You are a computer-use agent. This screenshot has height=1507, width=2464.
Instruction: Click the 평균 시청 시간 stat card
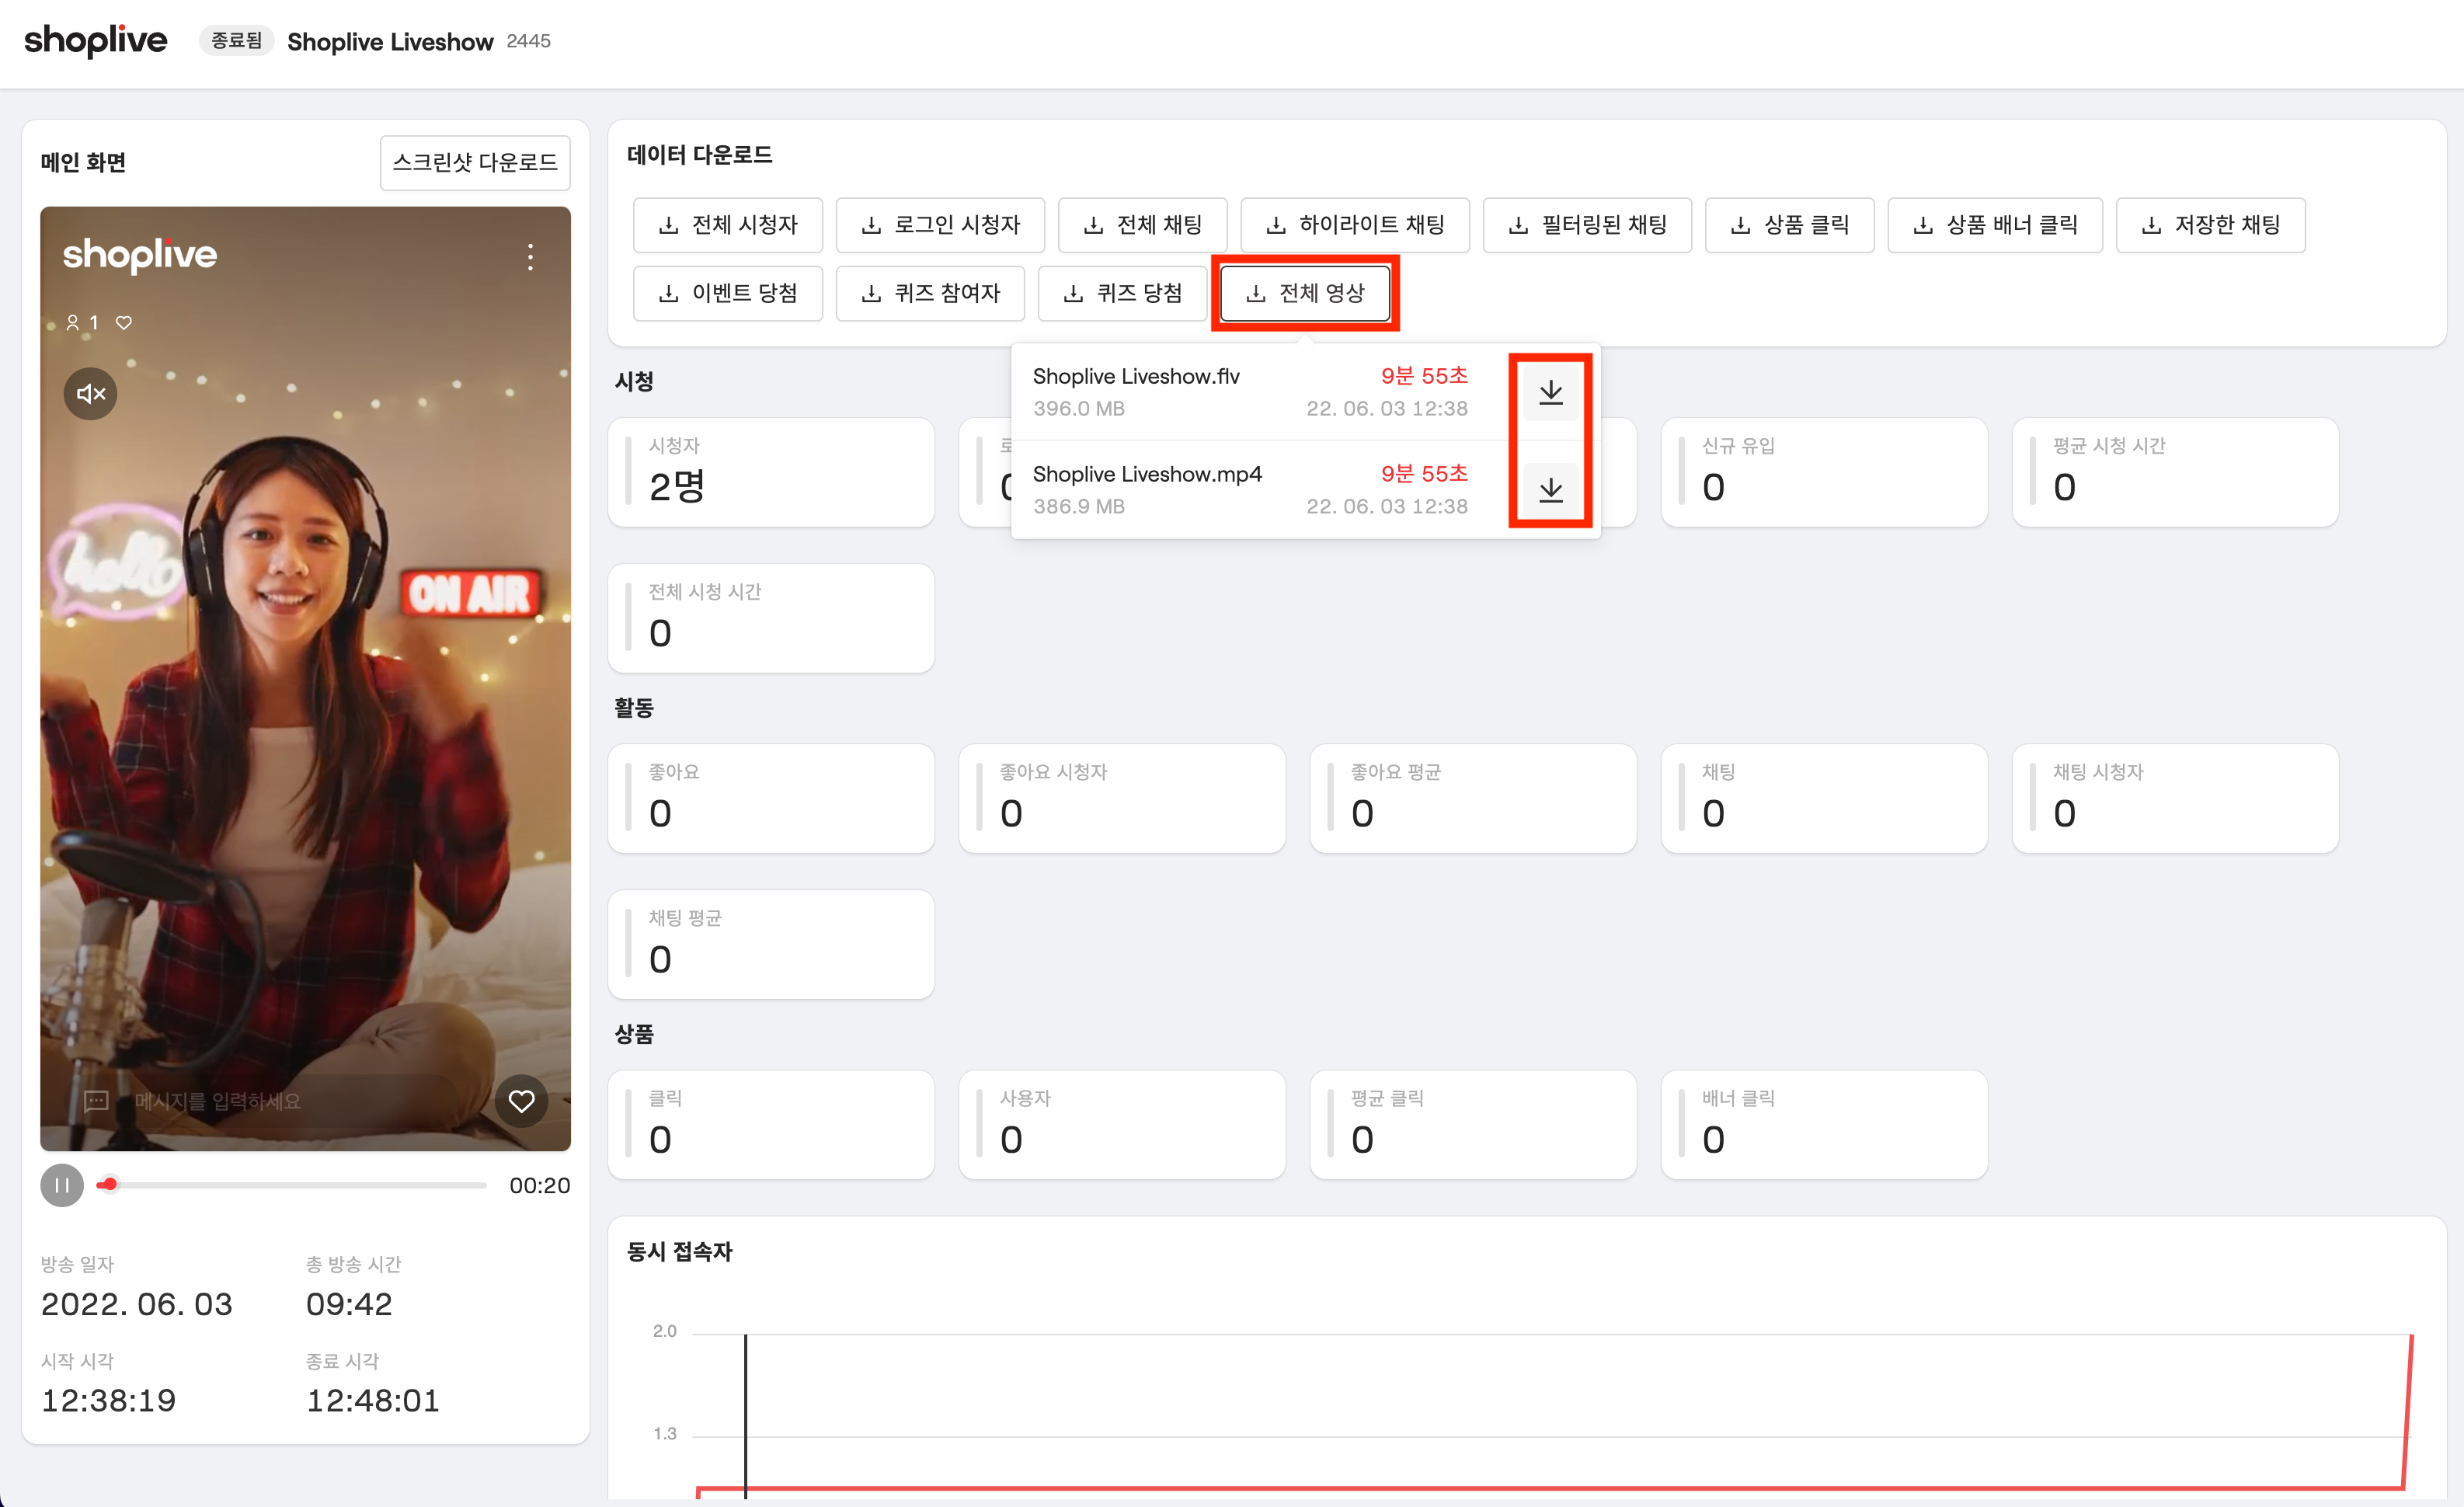2175,472
